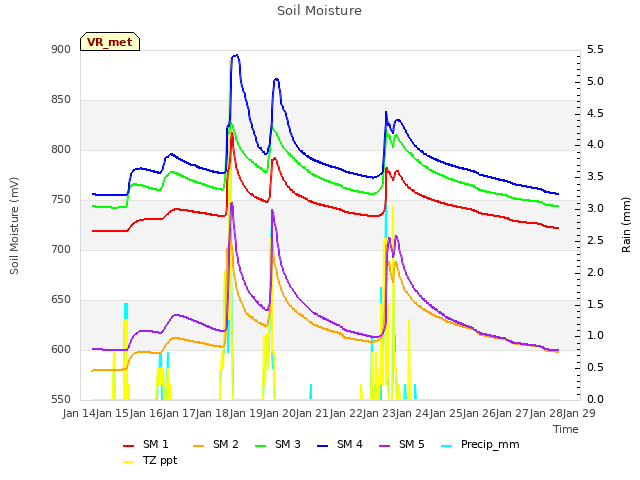
Task: Click the 800 tick label on left axis
Action: (61, 149)
